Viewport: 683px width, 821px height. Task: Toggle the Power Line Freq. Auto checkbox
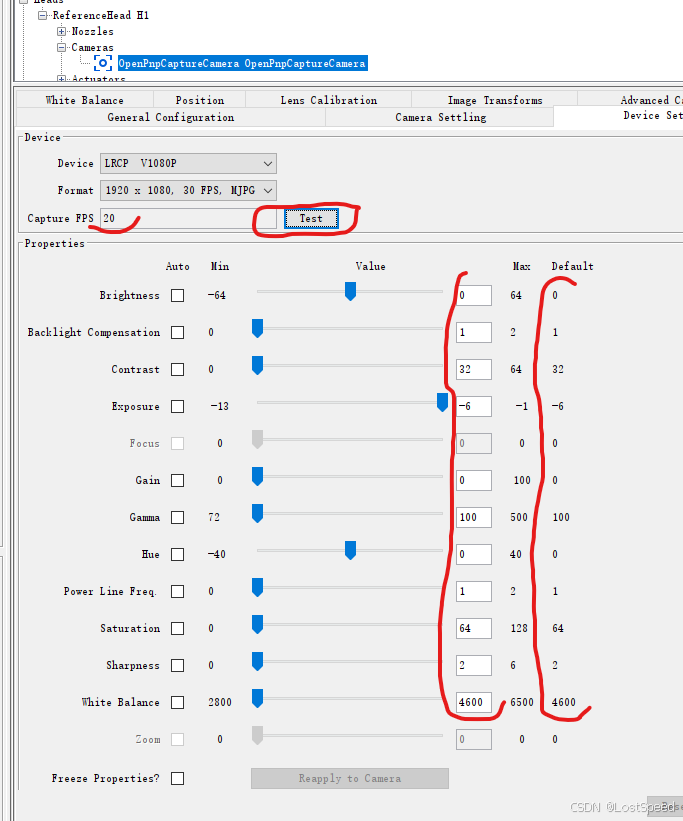point(178,591)
